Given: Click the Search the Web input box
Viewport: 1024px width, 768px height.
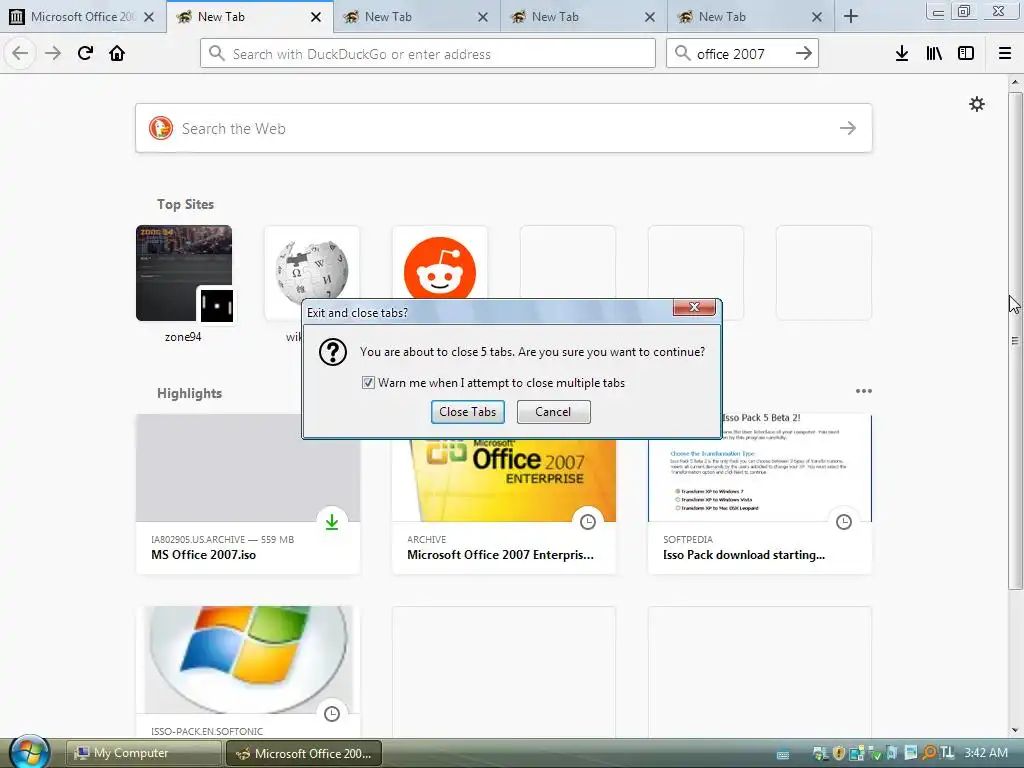Looking at the screenshot, I should point(504,128).
